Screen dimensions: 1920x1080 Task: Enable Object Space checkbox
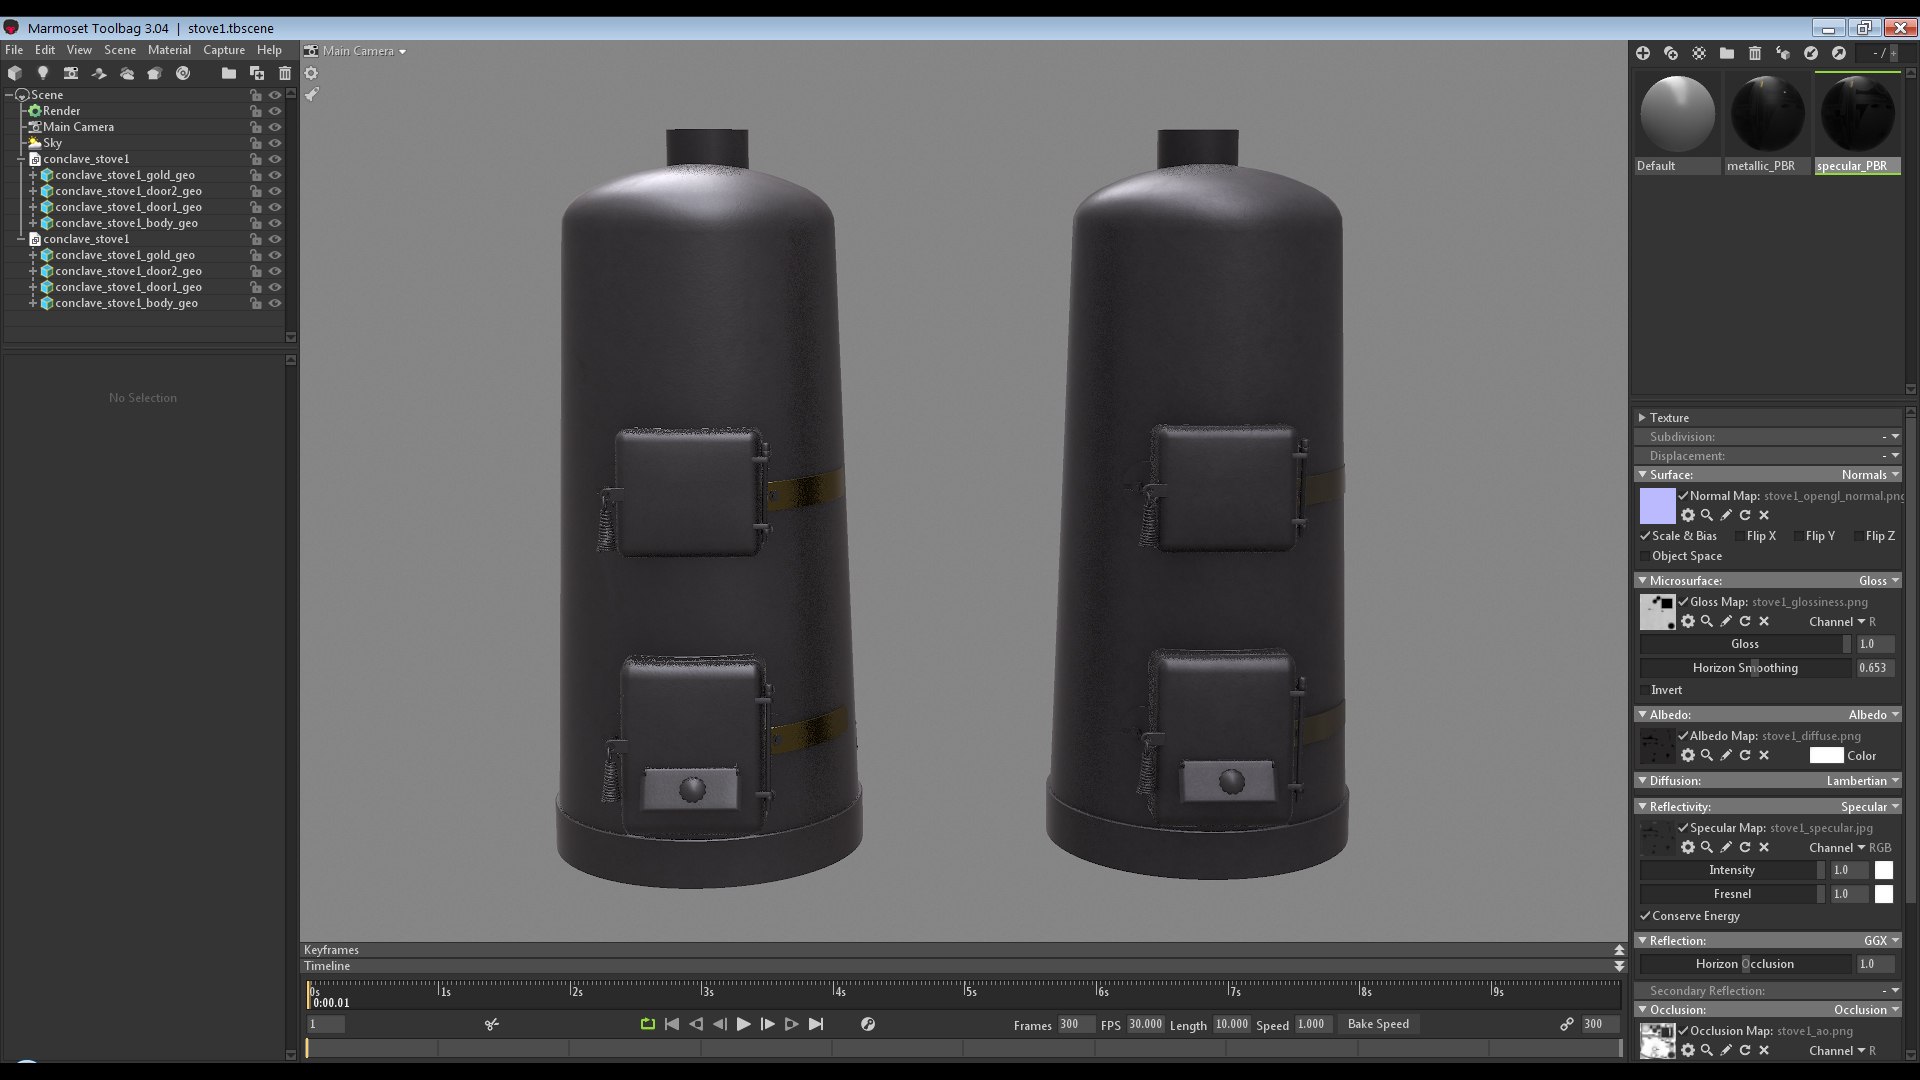pos(1645,556)
